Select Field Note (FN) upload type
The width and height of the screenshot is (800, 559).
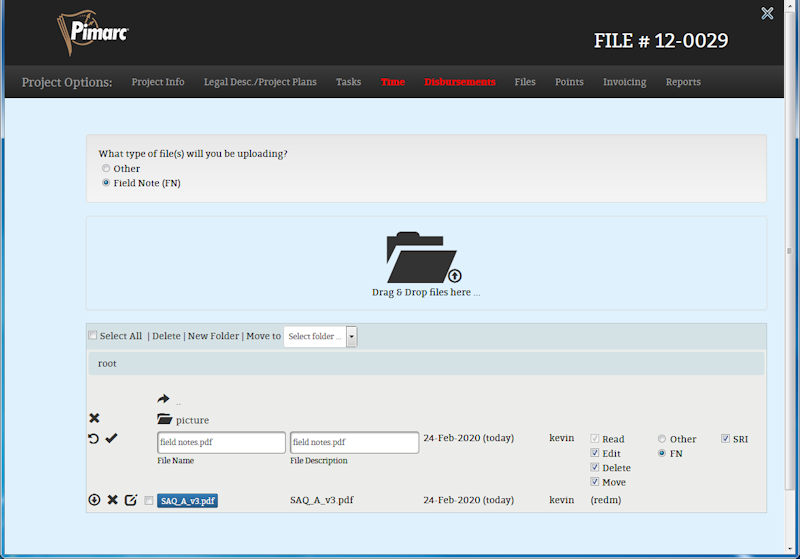coord(106,183)
